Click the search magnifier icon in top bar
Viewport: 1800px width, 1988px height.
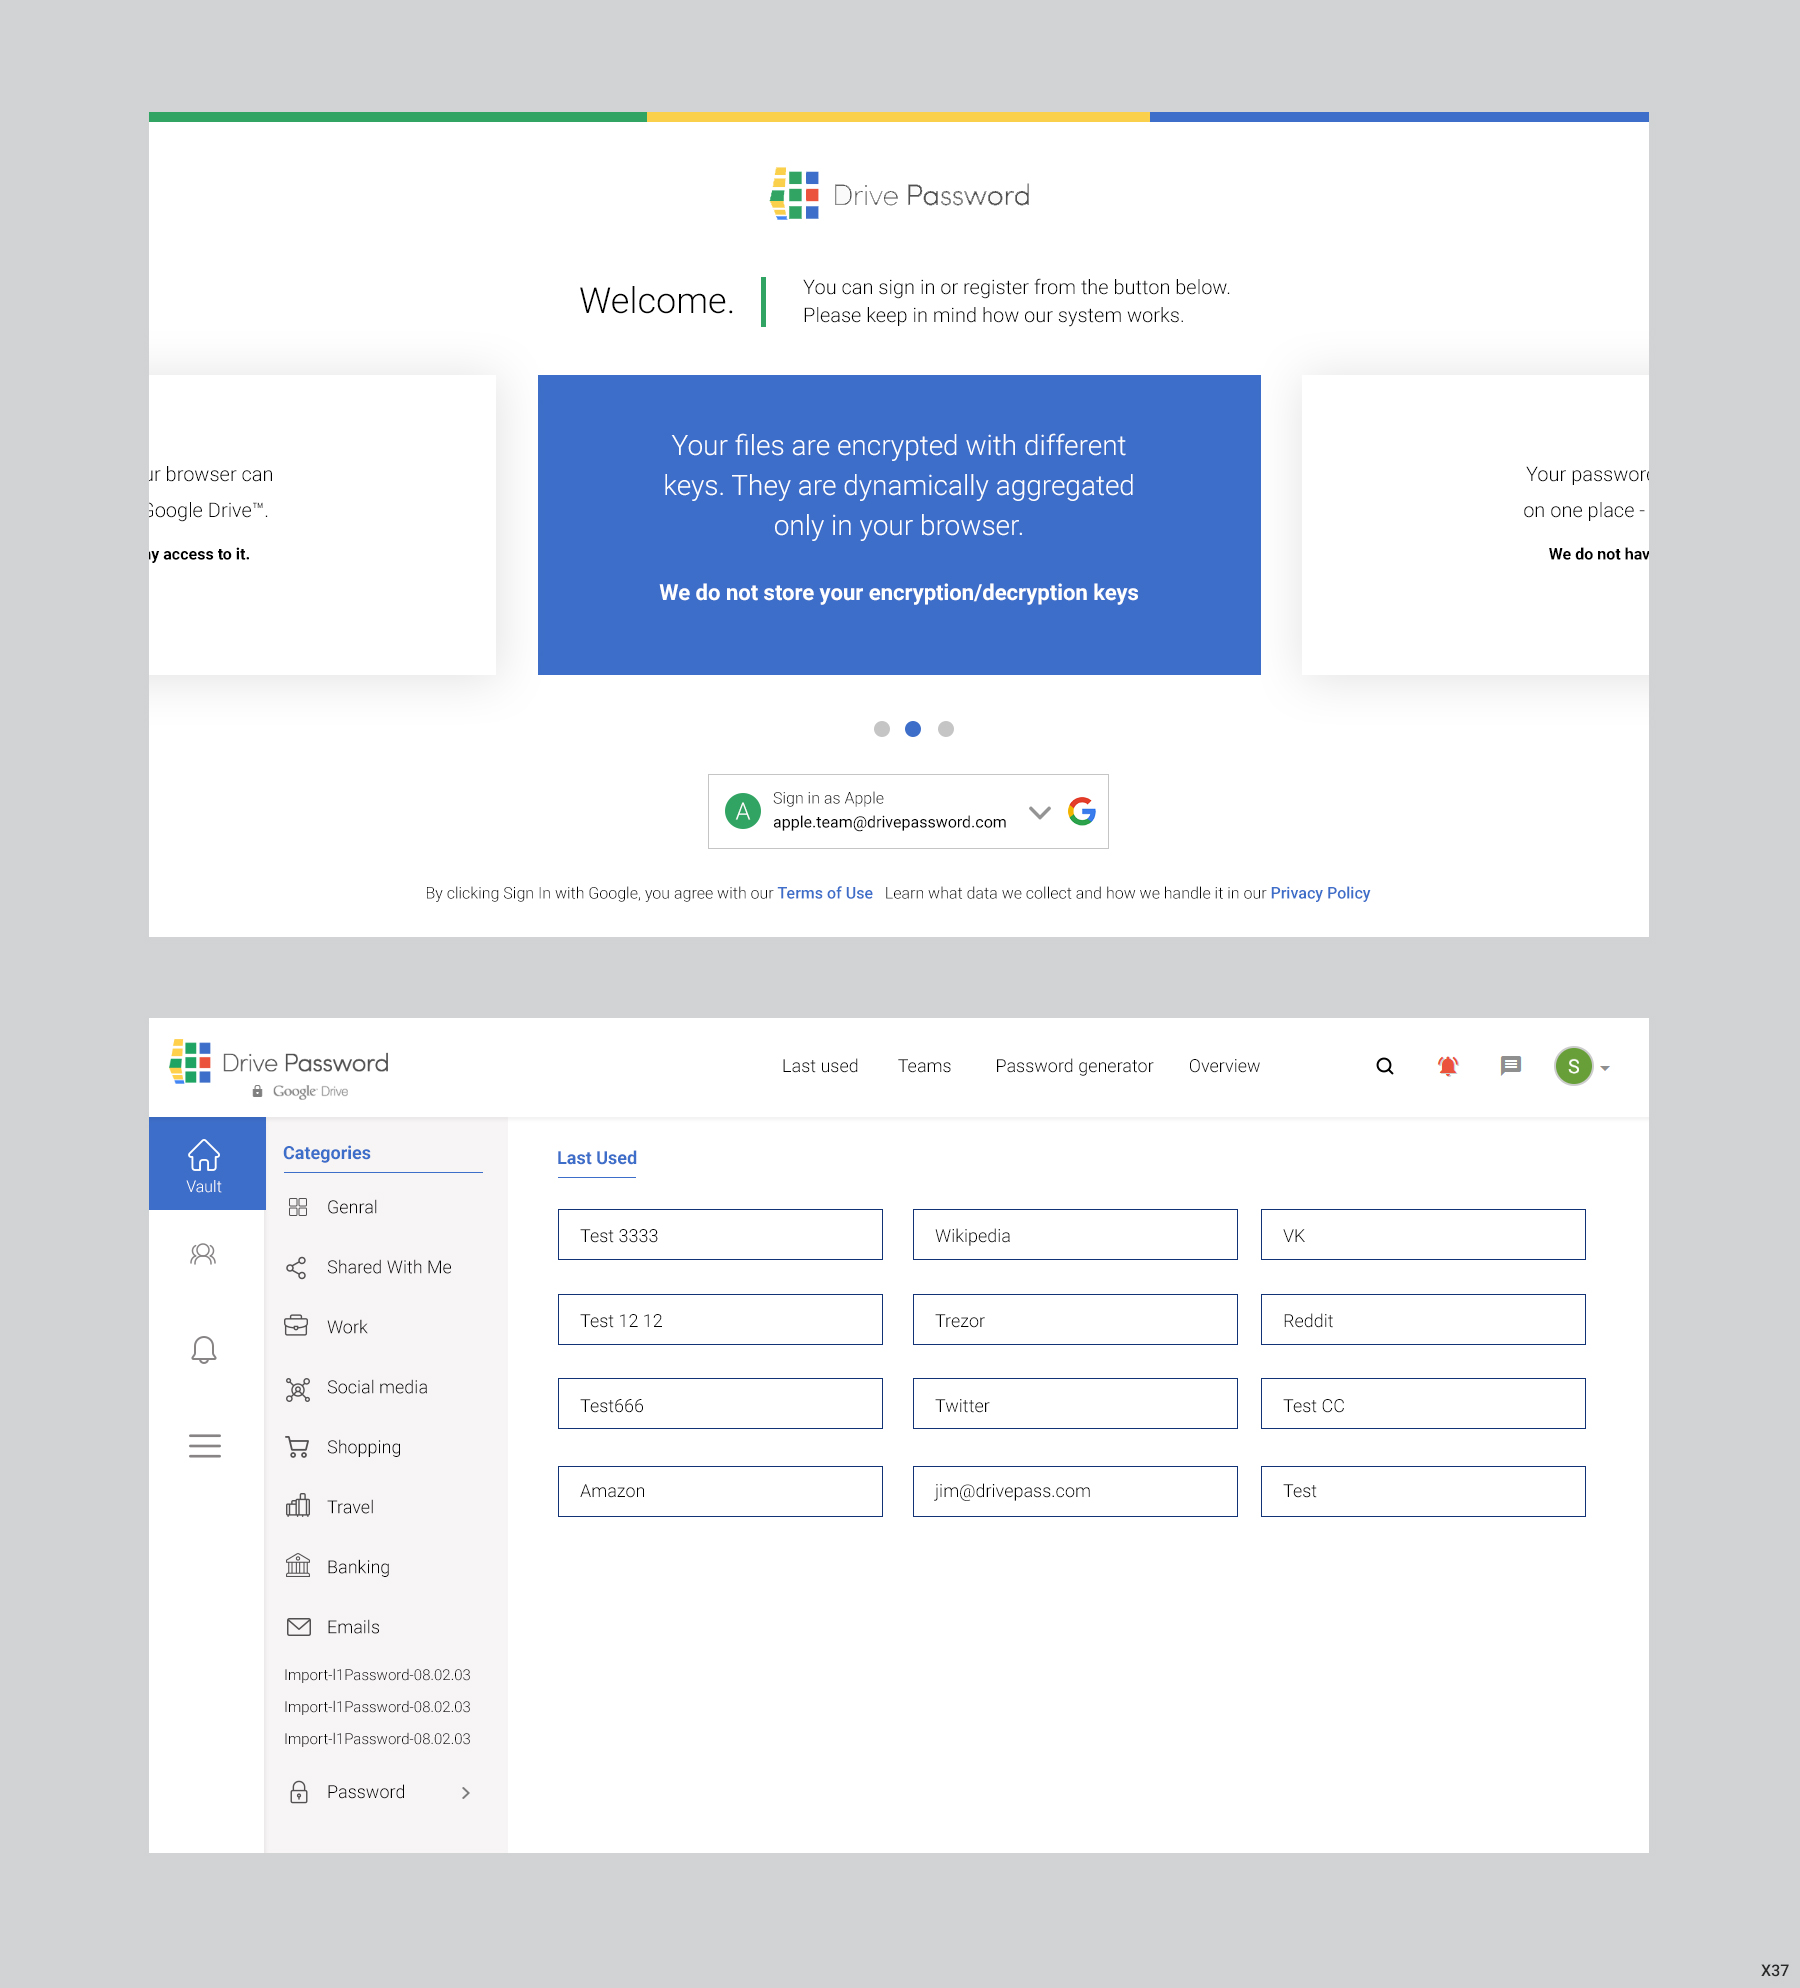pos(1384,1066)
